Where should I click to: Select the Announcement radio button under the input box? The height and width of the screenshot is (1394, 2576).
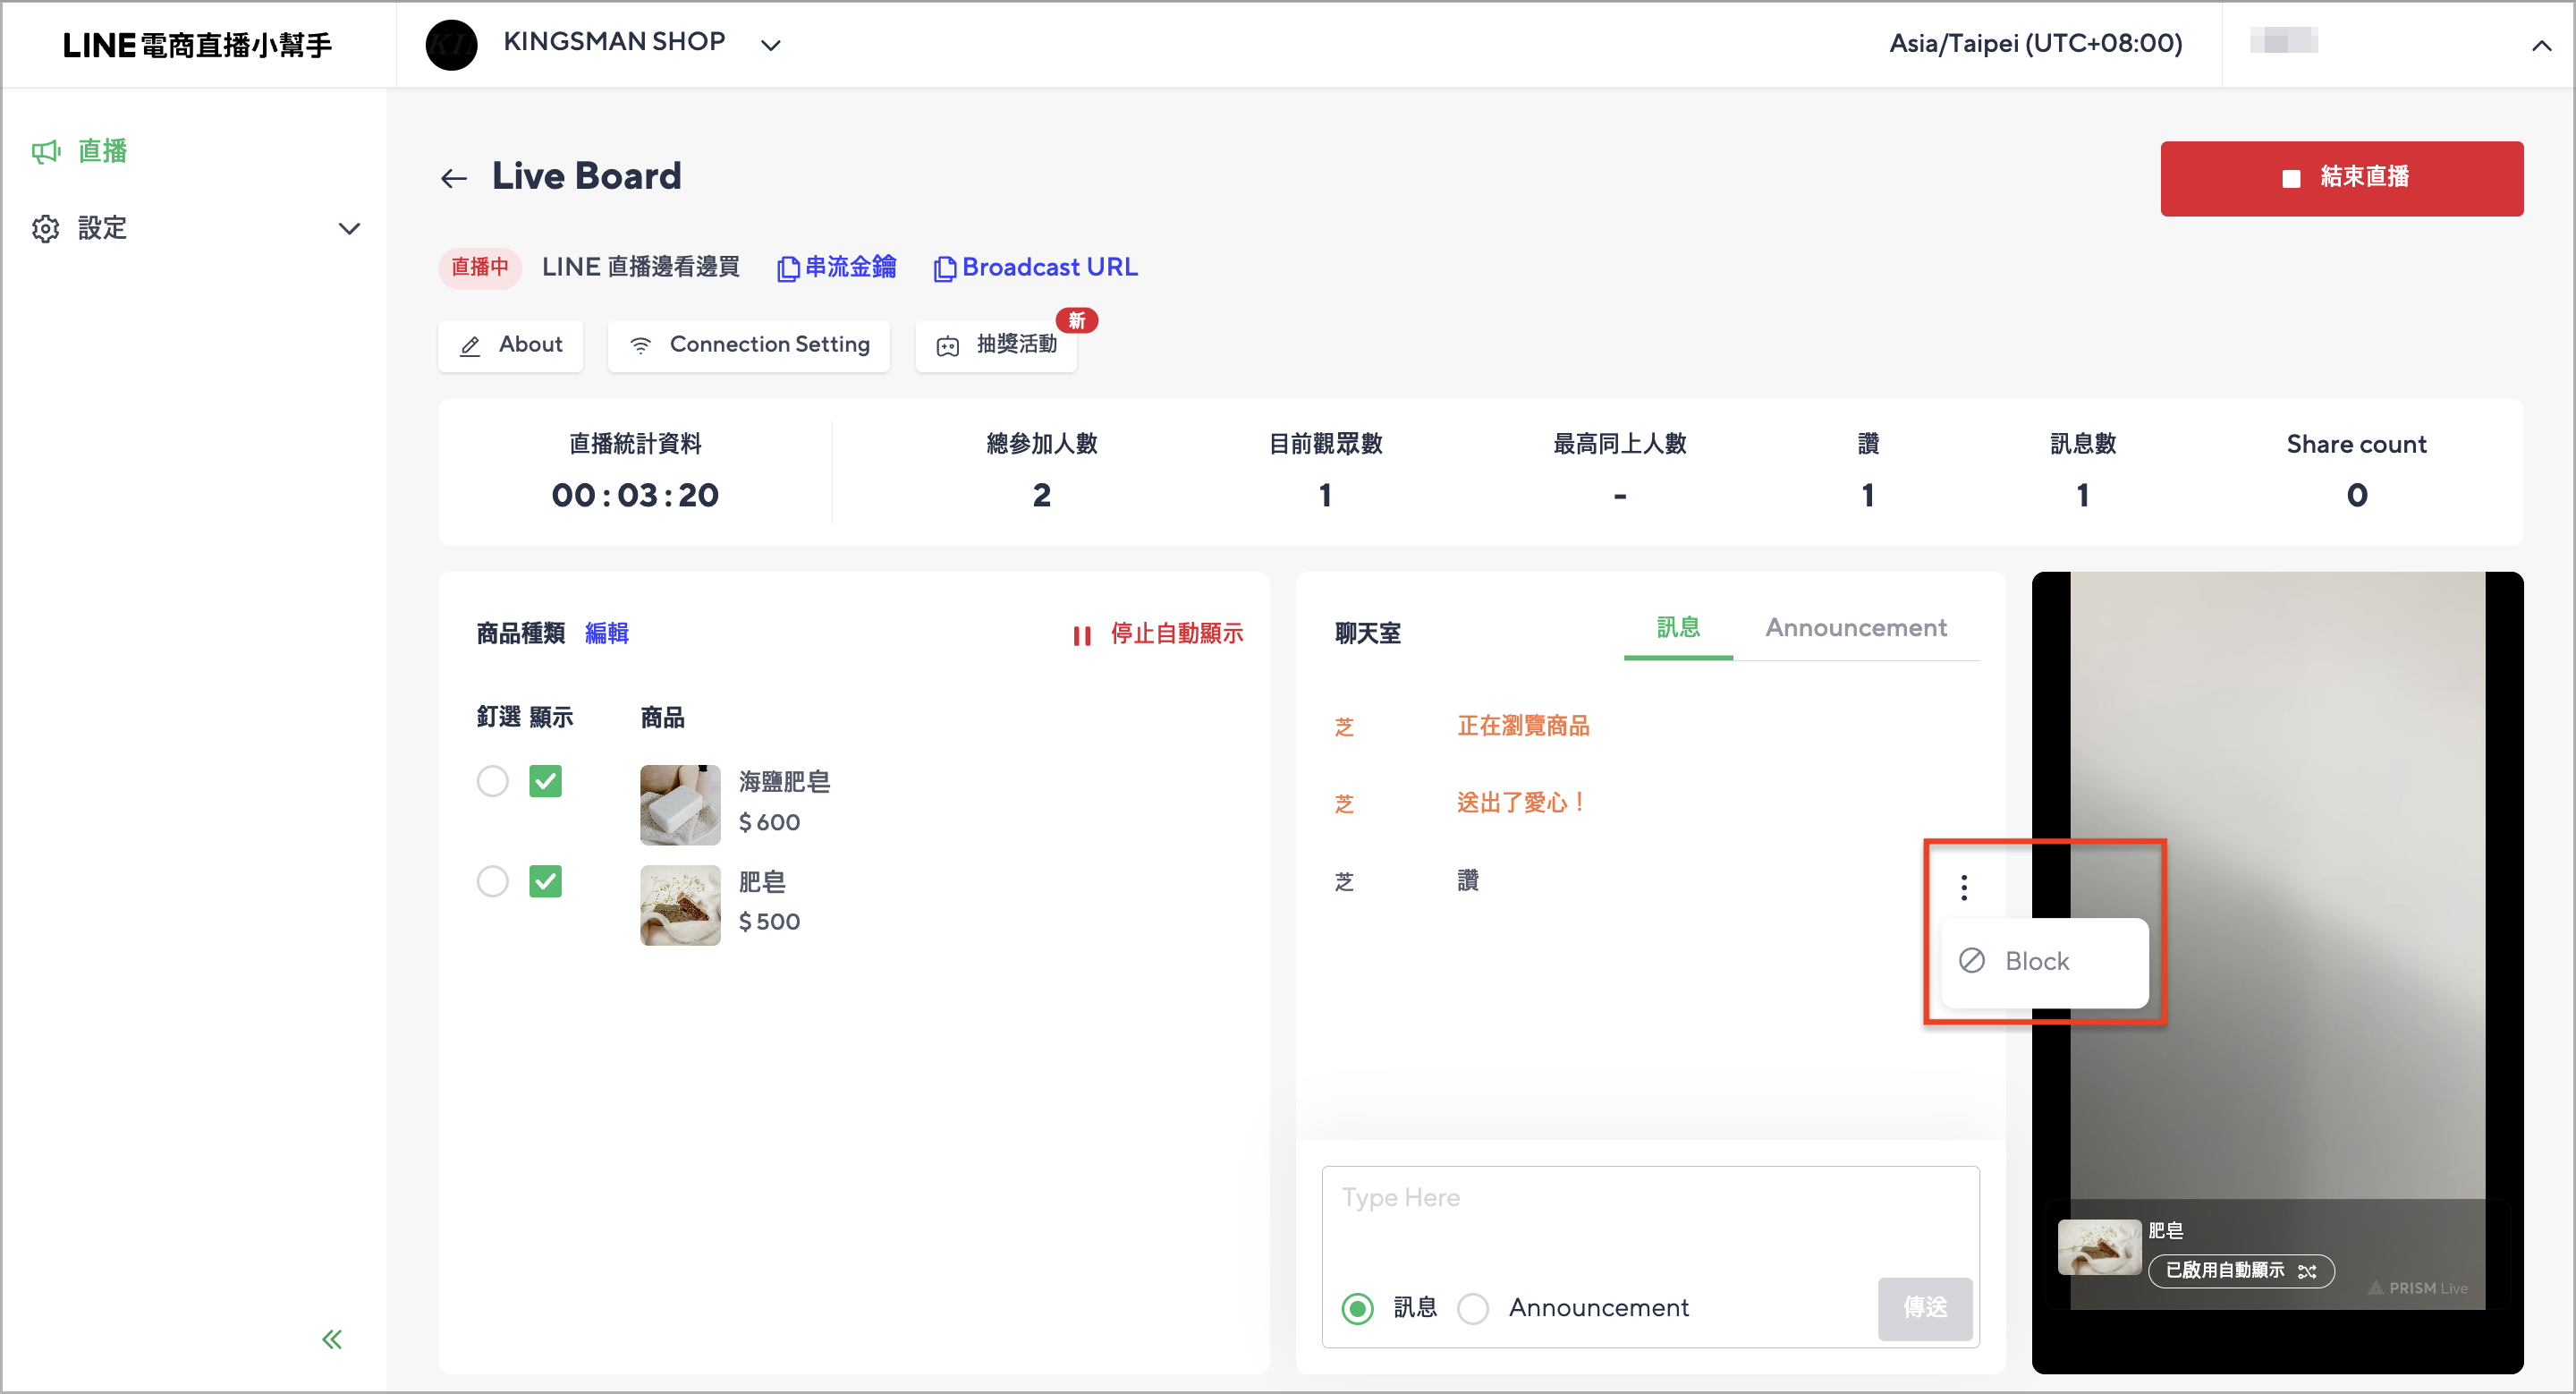click(x=1472, y=1308)
